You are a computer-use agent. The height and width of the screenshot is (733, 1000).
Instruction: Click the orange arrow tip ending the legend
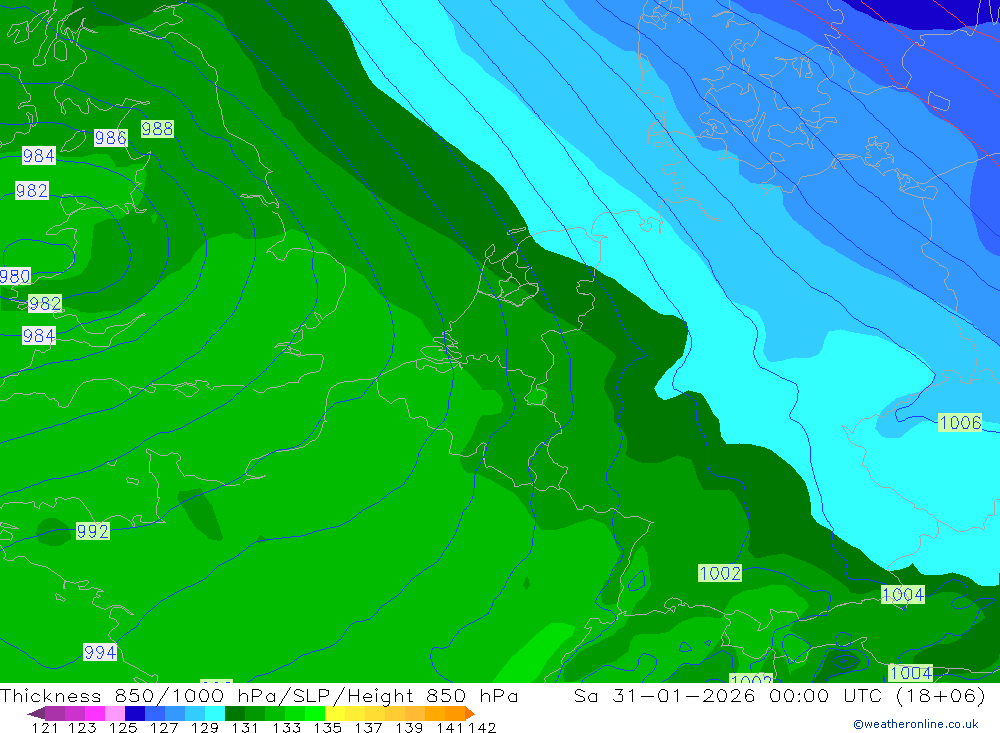click(470, 713)
